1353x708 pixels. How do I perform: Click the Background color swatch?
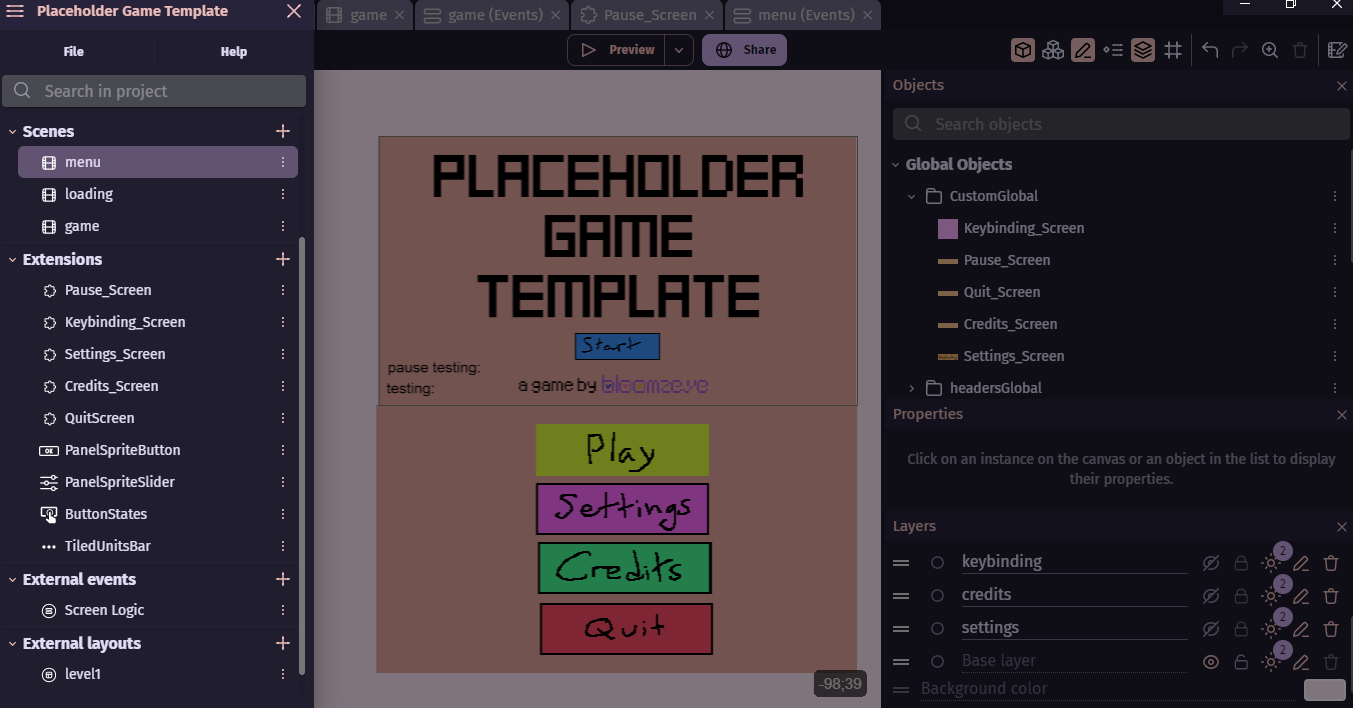point(1325,690)
